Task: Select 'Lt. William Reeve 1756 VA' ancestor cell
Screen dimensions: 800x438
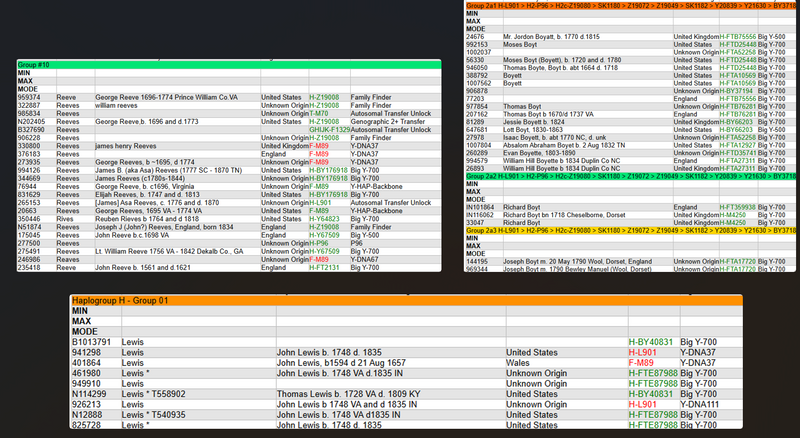Action: pyautogui.click(x=169, y=251)
